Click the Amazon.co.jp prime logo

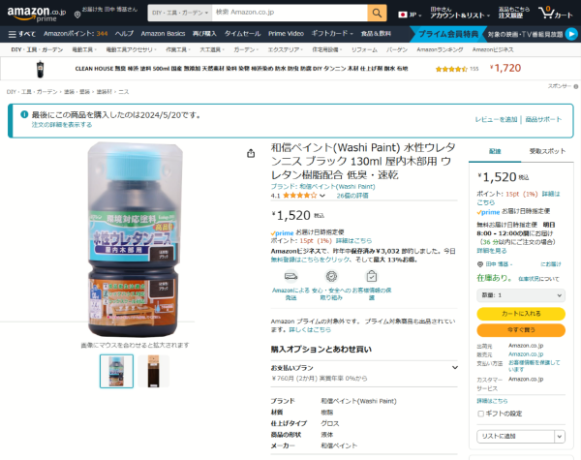pos(36,14)
